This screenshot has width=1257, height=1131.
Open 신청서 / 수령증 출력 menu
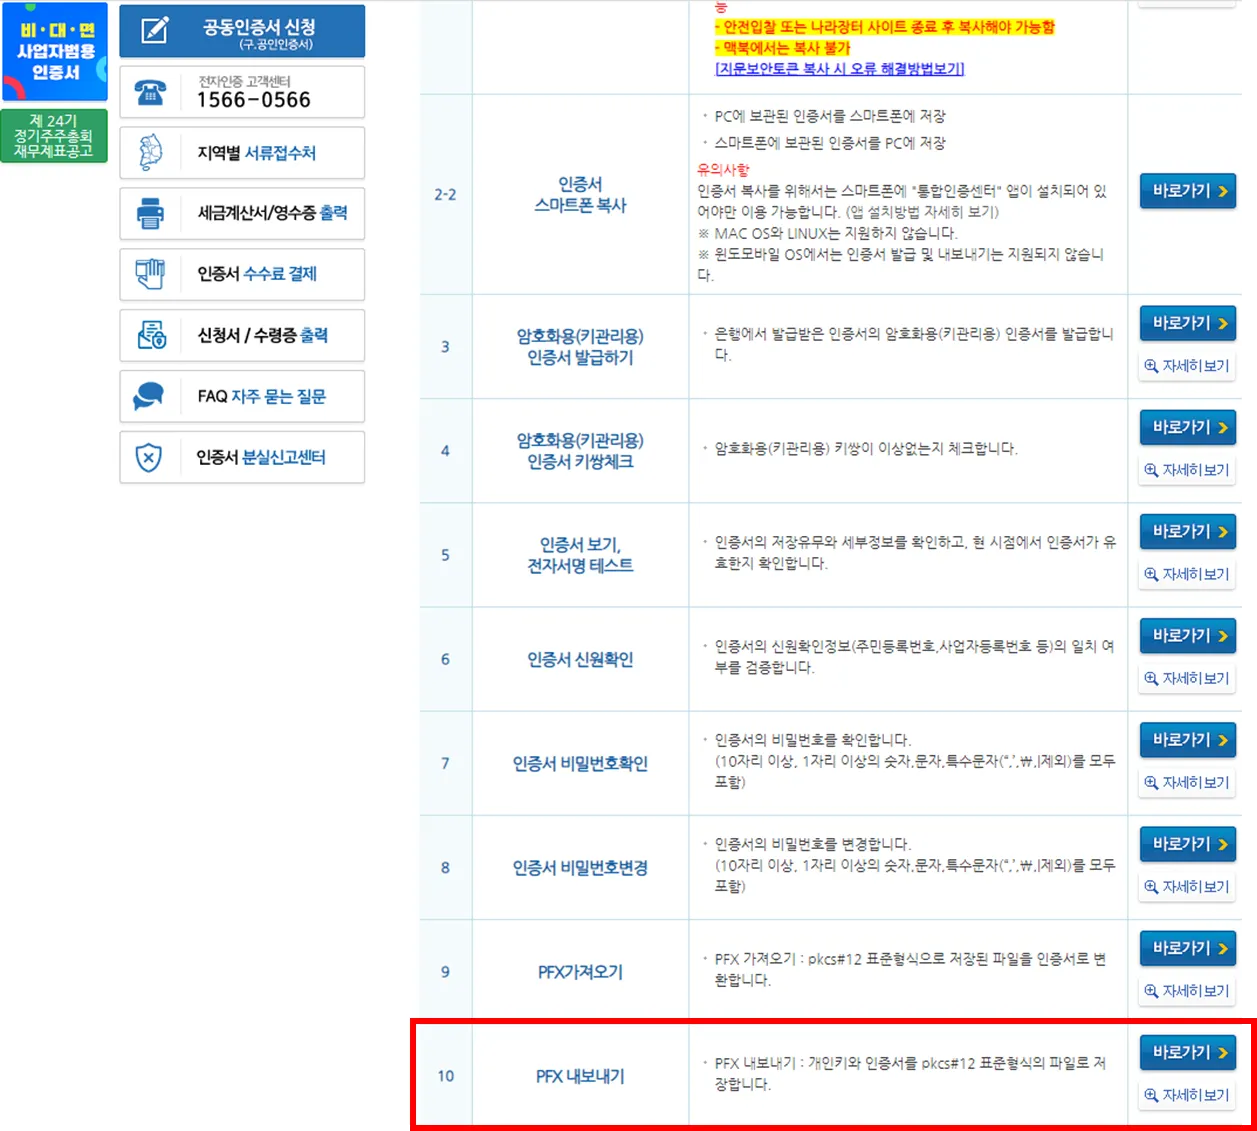(242, 335)
